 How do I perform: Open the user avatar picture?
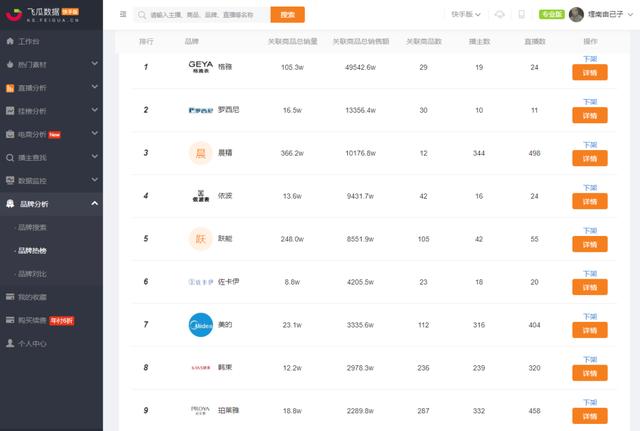(x=576, y=15)
